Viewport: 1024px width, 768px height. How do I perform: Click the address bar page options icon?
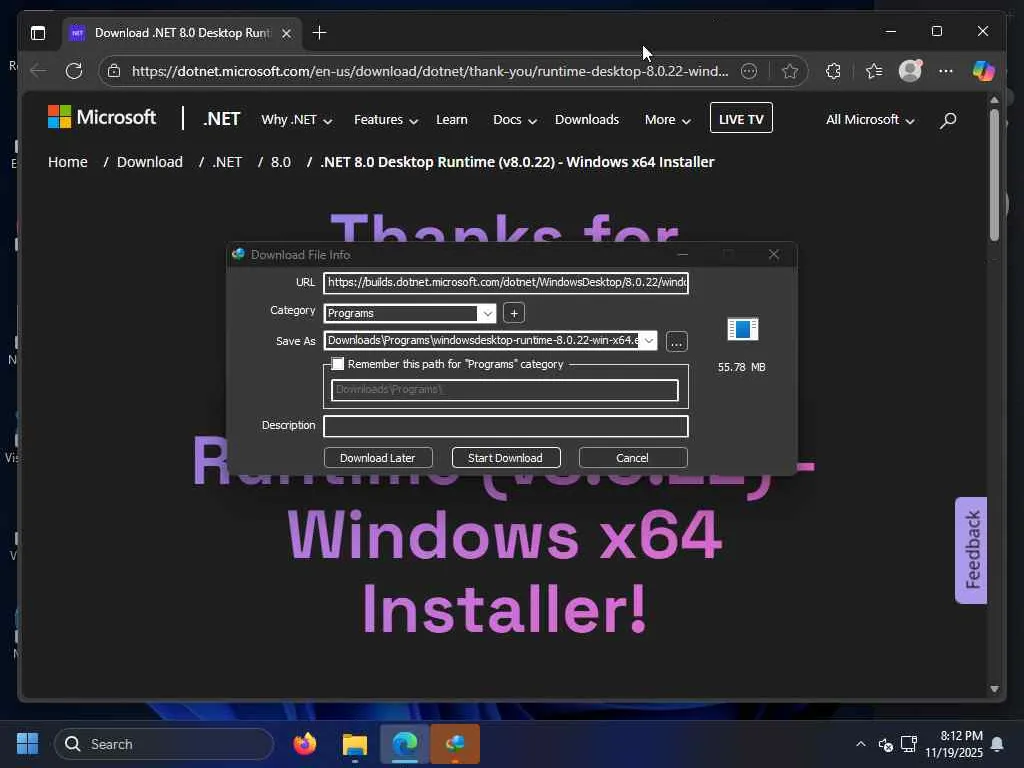[749, 71]
